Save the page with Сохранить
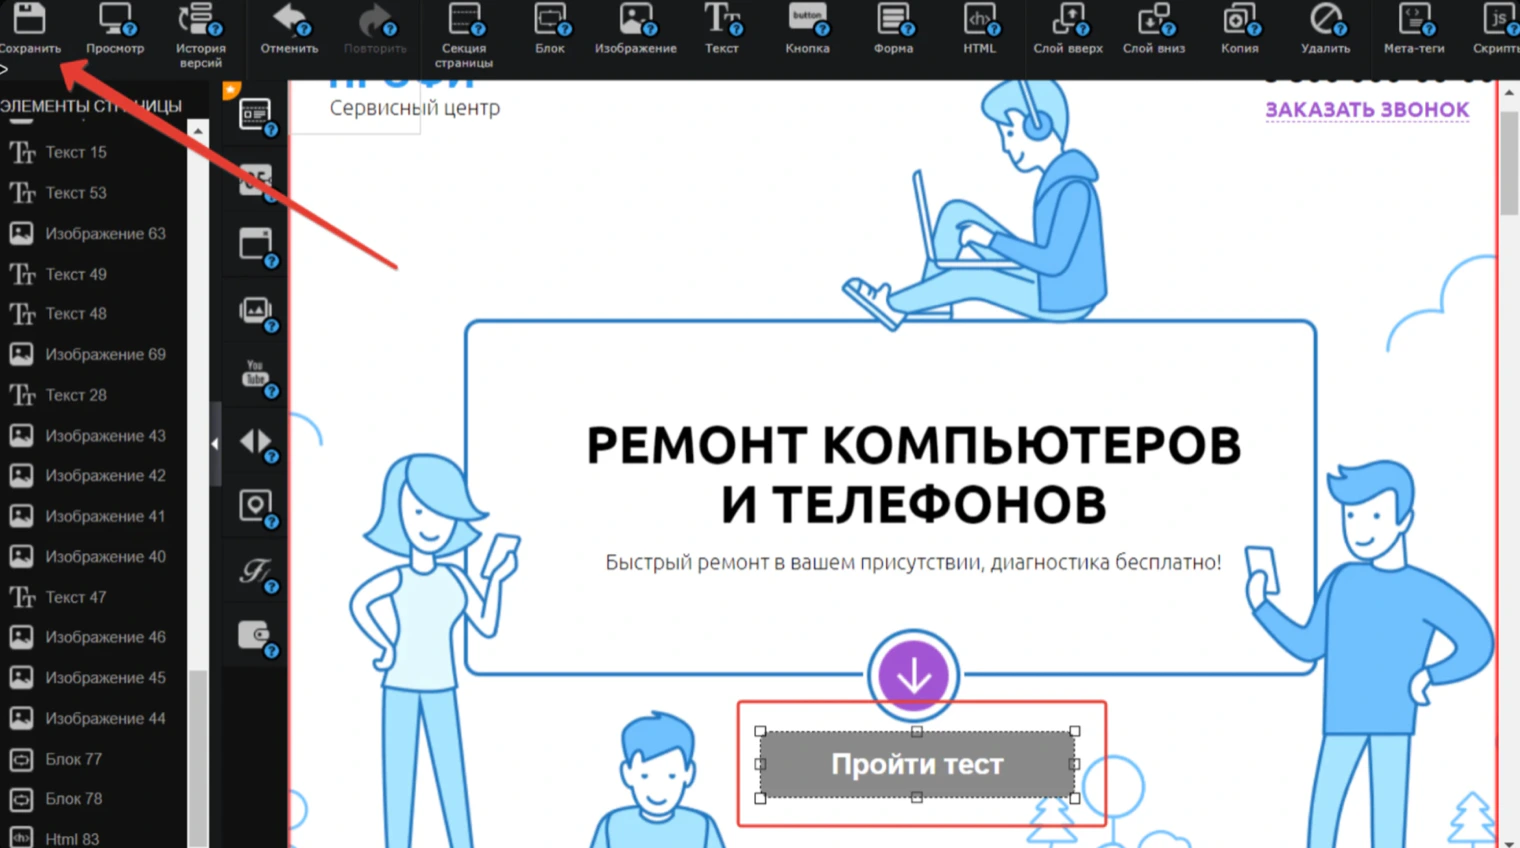 [30, 30]
